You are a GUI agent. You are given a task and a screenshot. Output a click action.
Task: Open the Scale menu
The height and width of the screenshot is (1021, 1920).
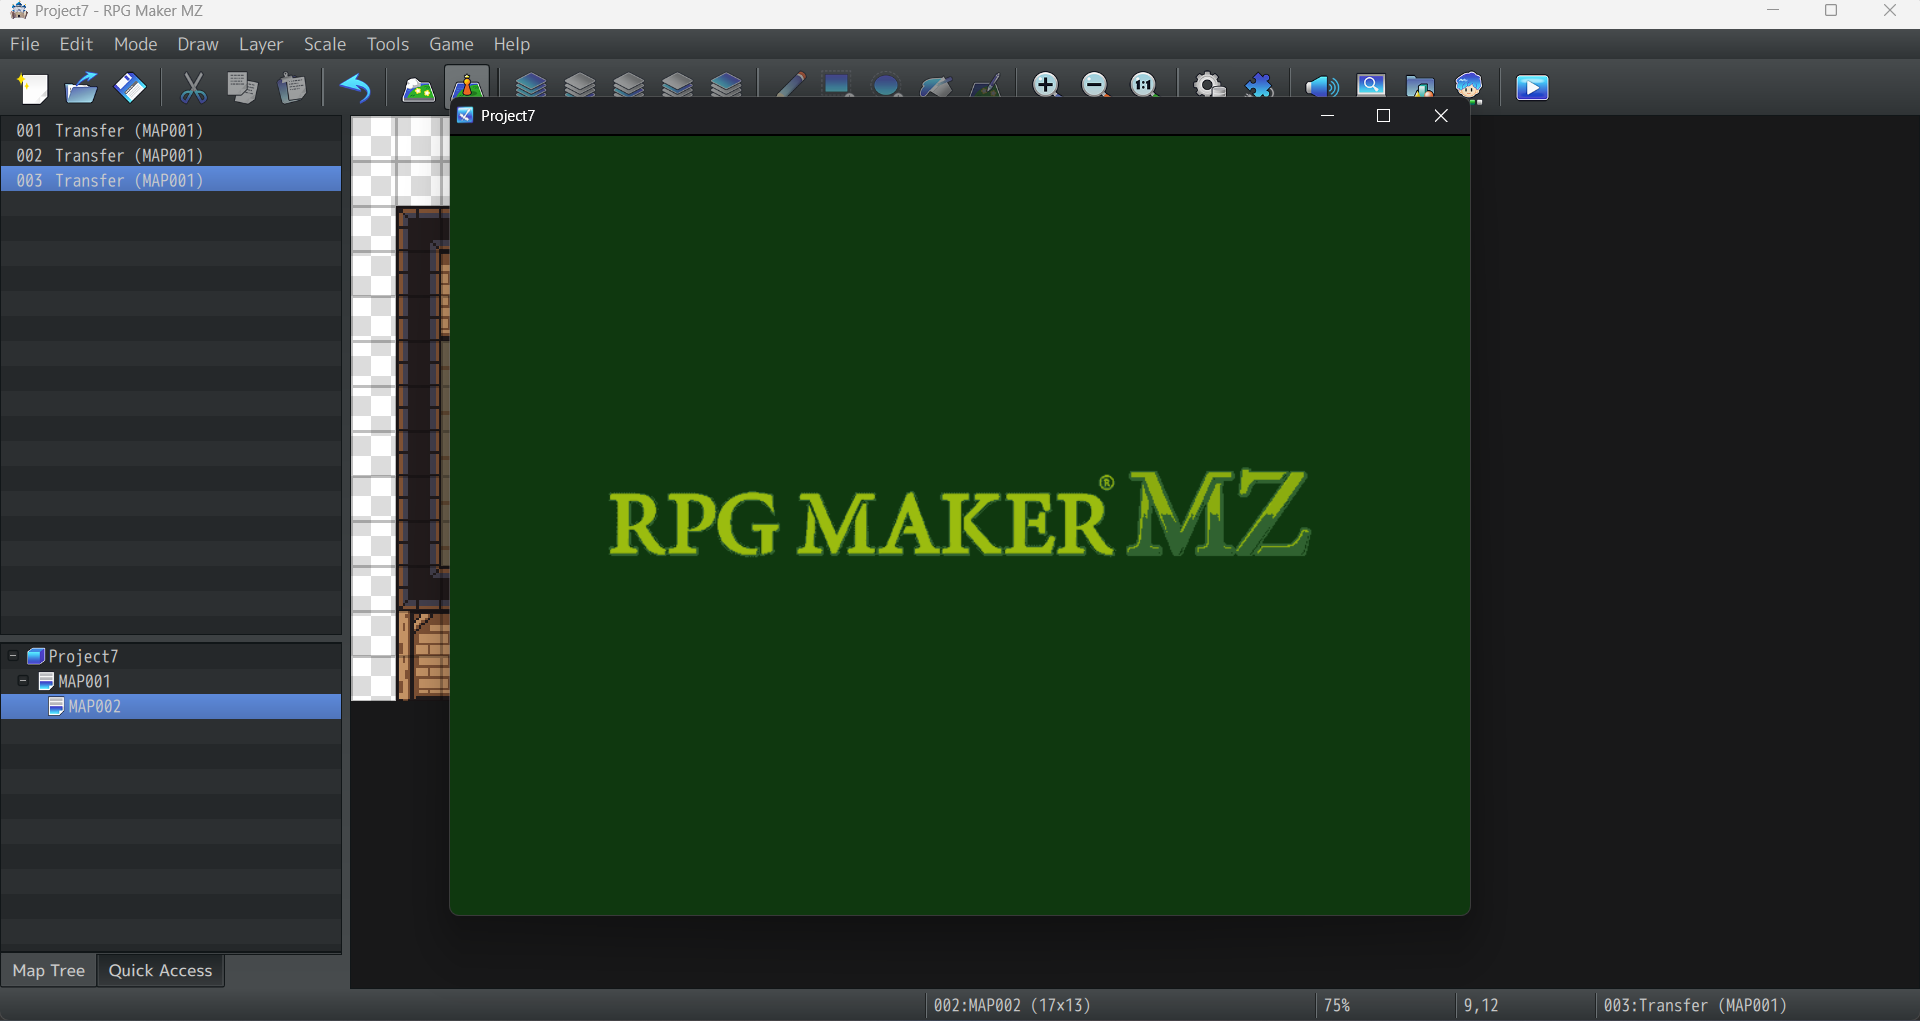(x=325, y=44)
